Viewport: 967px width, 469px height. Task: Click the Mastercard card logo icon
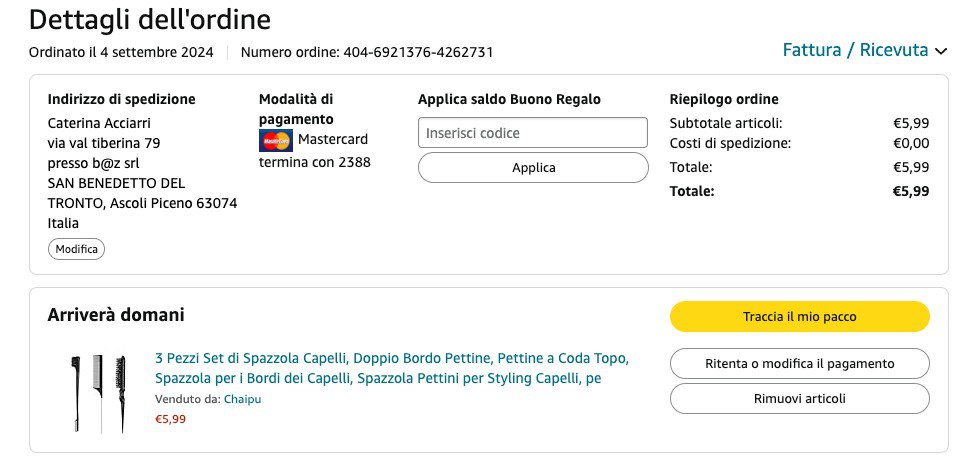tap(276, 140)
